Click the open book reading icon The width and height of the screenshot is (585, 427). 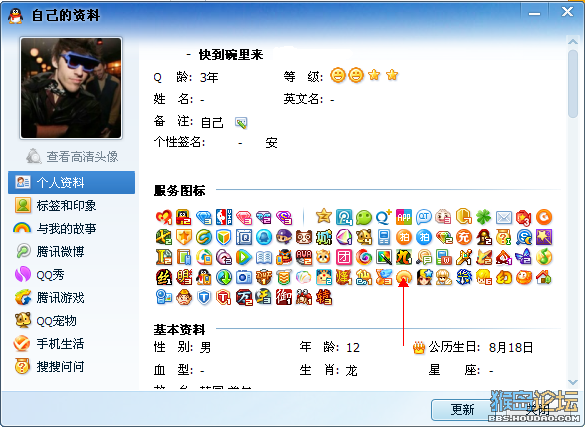click(264, 257)
